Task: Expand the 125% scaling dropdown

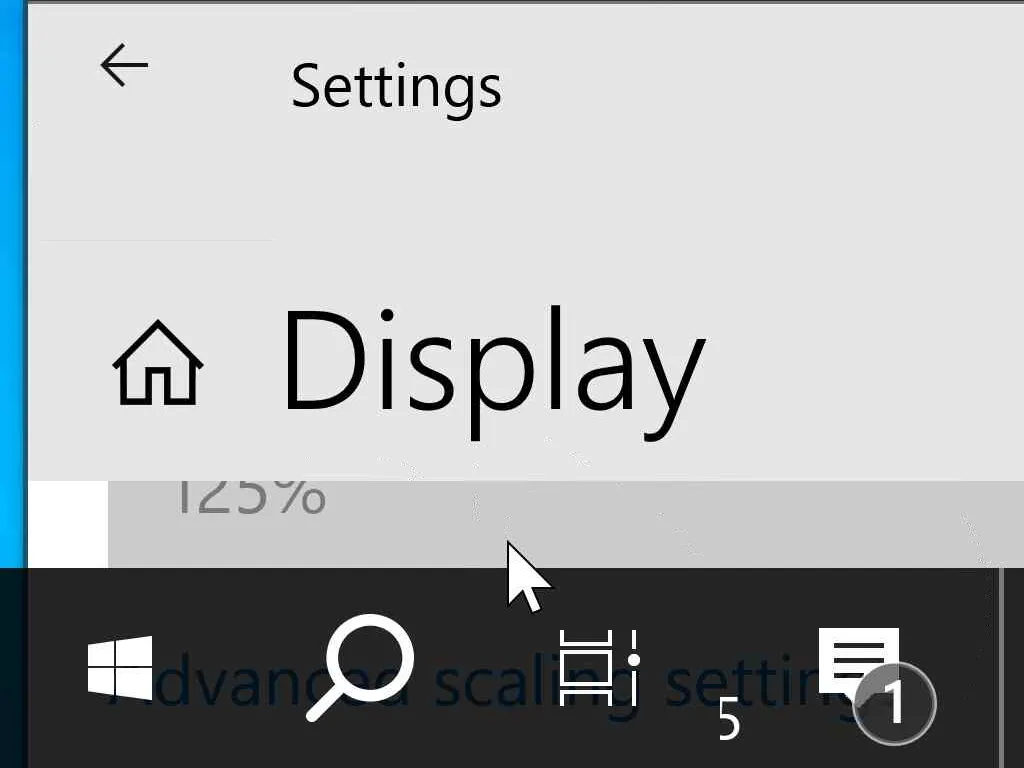Action: [566, 524]
